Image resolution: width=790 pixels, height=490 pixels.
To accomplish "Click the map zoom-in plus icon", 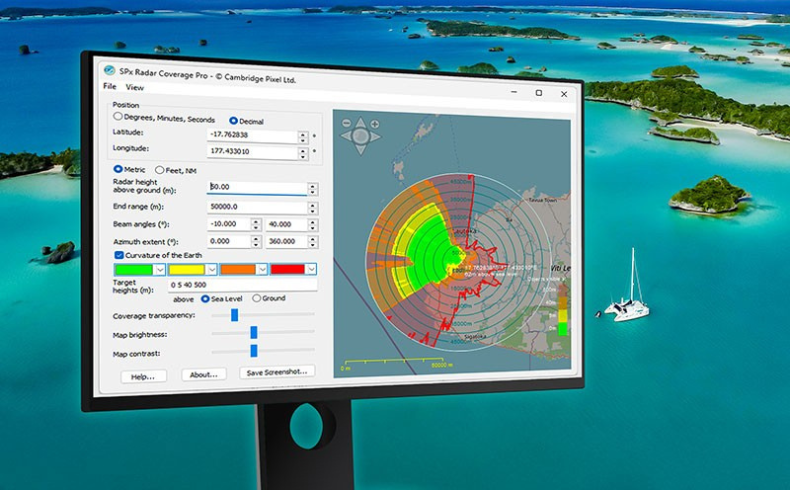I will pyautogui.click(x=375, y=123).
